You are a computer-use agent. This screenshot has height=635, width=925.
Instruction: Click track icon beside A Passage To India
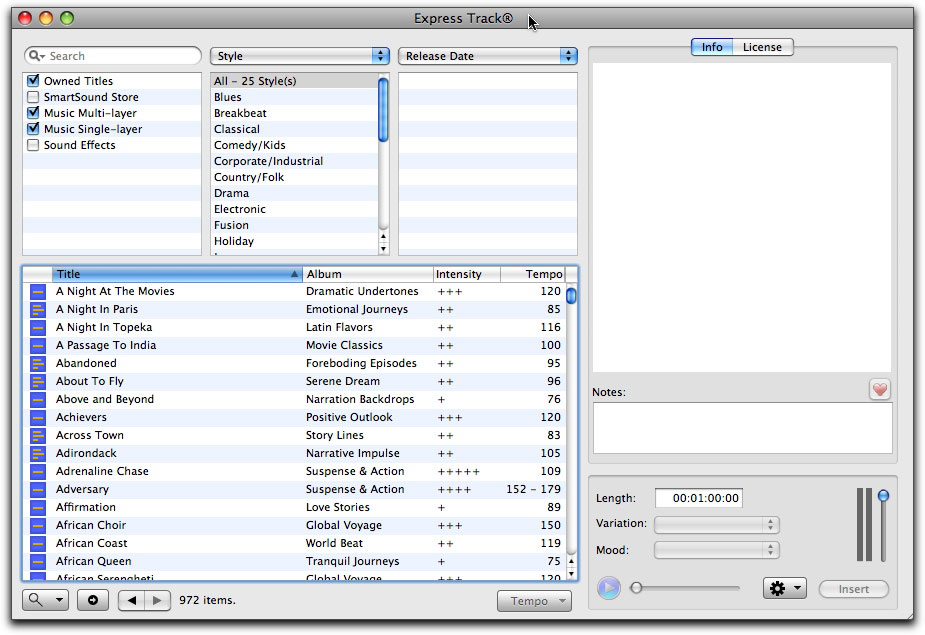click(38, 345)
